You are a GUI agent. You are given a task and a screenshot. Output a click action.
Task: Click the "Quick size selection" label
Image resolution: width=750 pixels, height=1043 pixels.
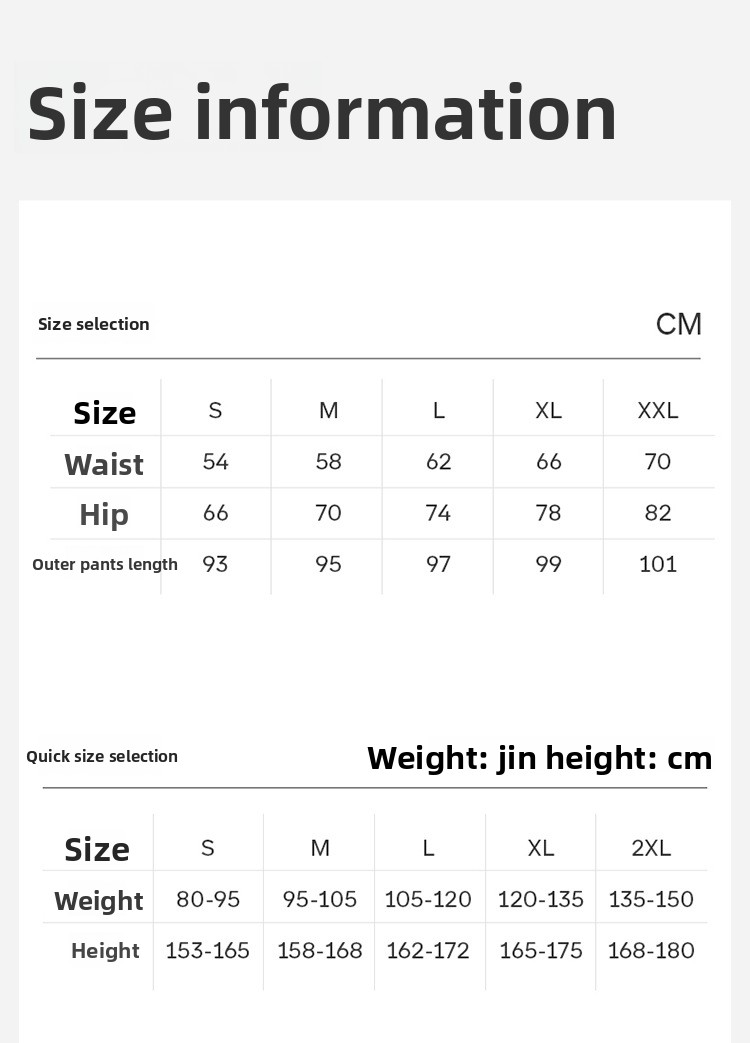102,756
